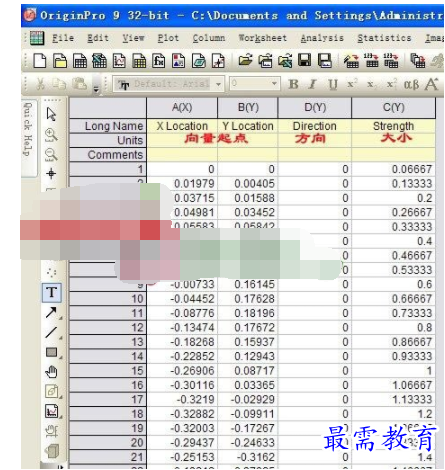The image size is (445, 470).
Task: Select the Arrow drawing tool
Action: (51, 312)
